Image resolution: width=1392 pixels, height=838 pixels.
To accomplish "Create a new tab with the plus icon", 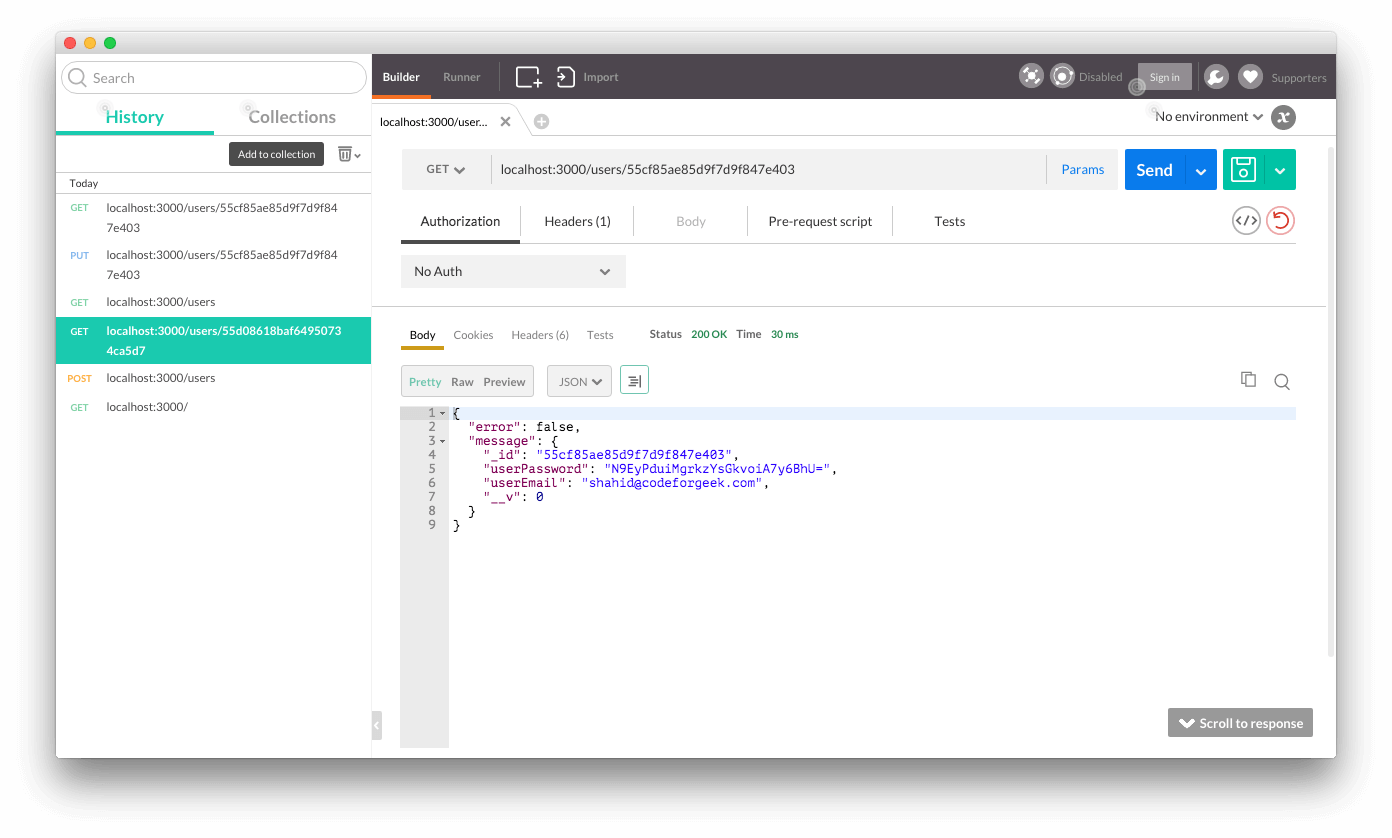I will (x=541, y=121).
